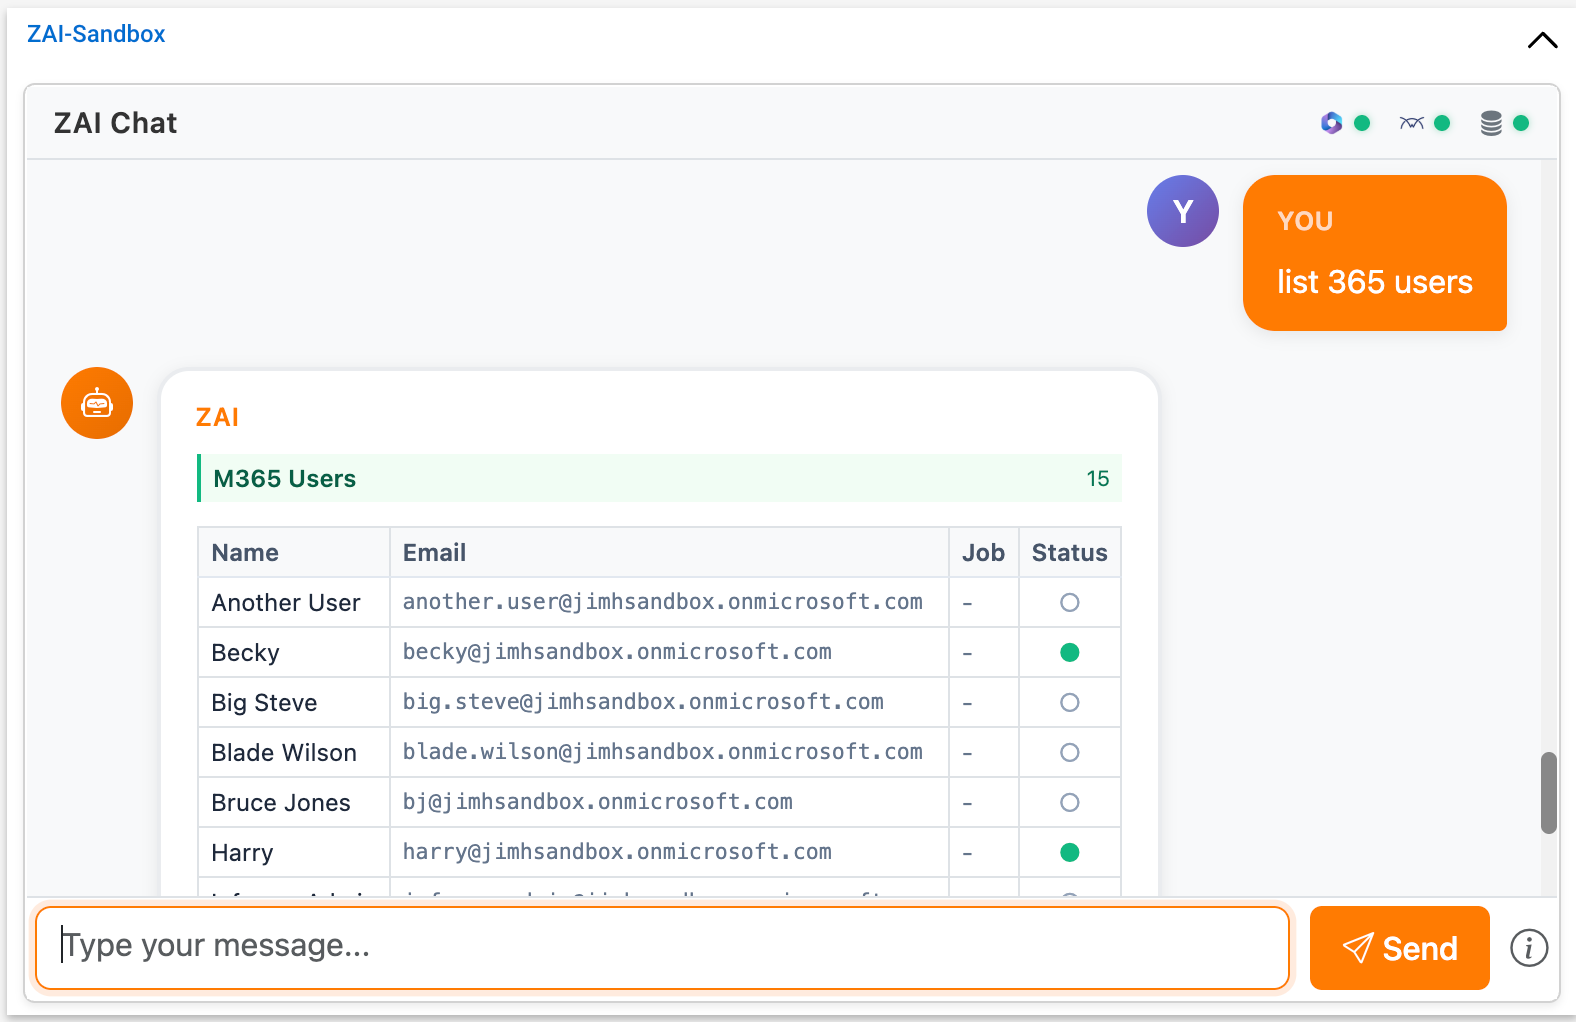1576x1022 pixels.
Task: Click email bj@jimhsandbox.onmicrosoft.com
Action: [598, 802]
